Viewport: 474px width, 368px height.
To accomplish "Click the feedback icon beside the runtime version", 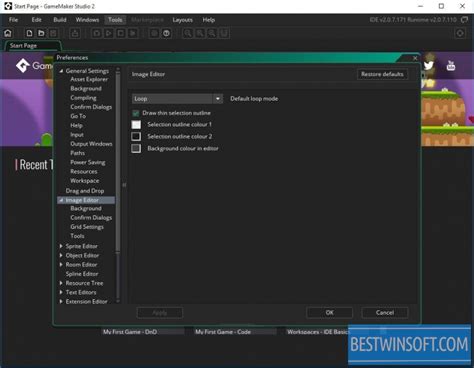I will point(464,20).
